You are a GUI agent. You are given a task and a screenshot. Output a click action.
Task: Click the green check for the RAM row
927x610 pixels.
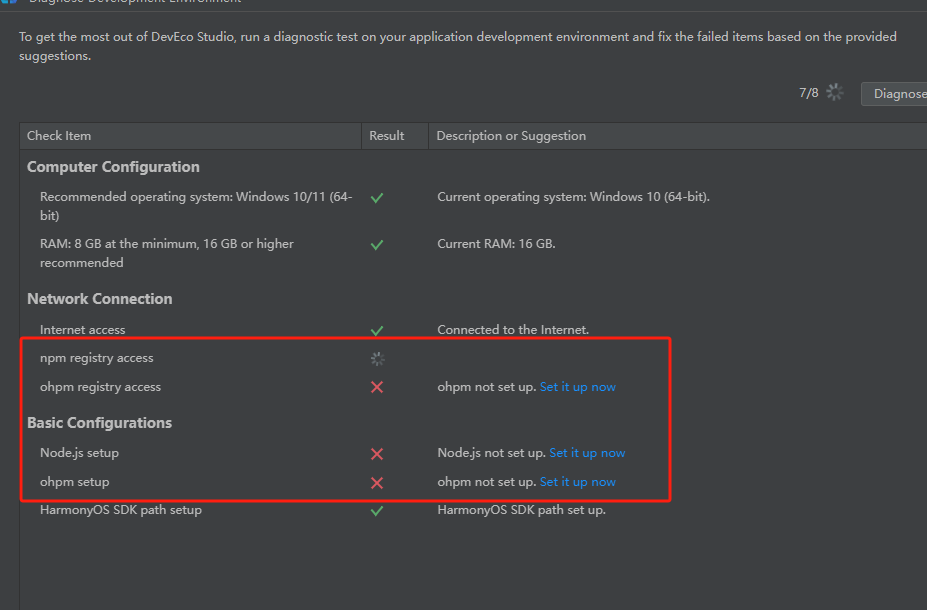point(377,245)
